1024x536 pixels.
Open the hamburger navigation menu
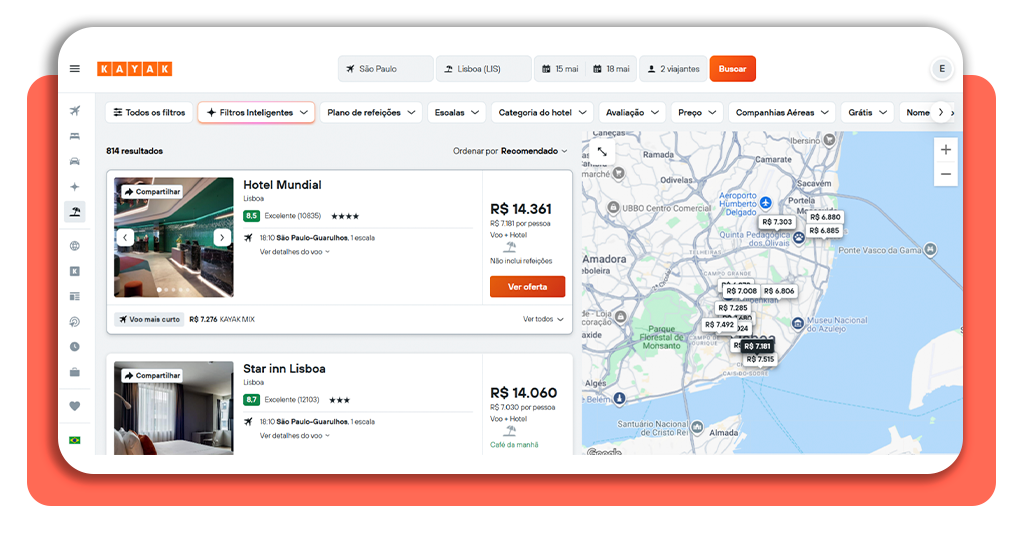[x=75, y=69]
